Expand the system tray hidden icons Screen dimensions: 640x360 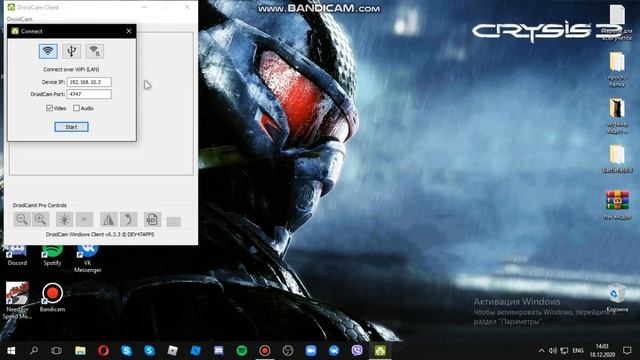[x=541, y=351]
